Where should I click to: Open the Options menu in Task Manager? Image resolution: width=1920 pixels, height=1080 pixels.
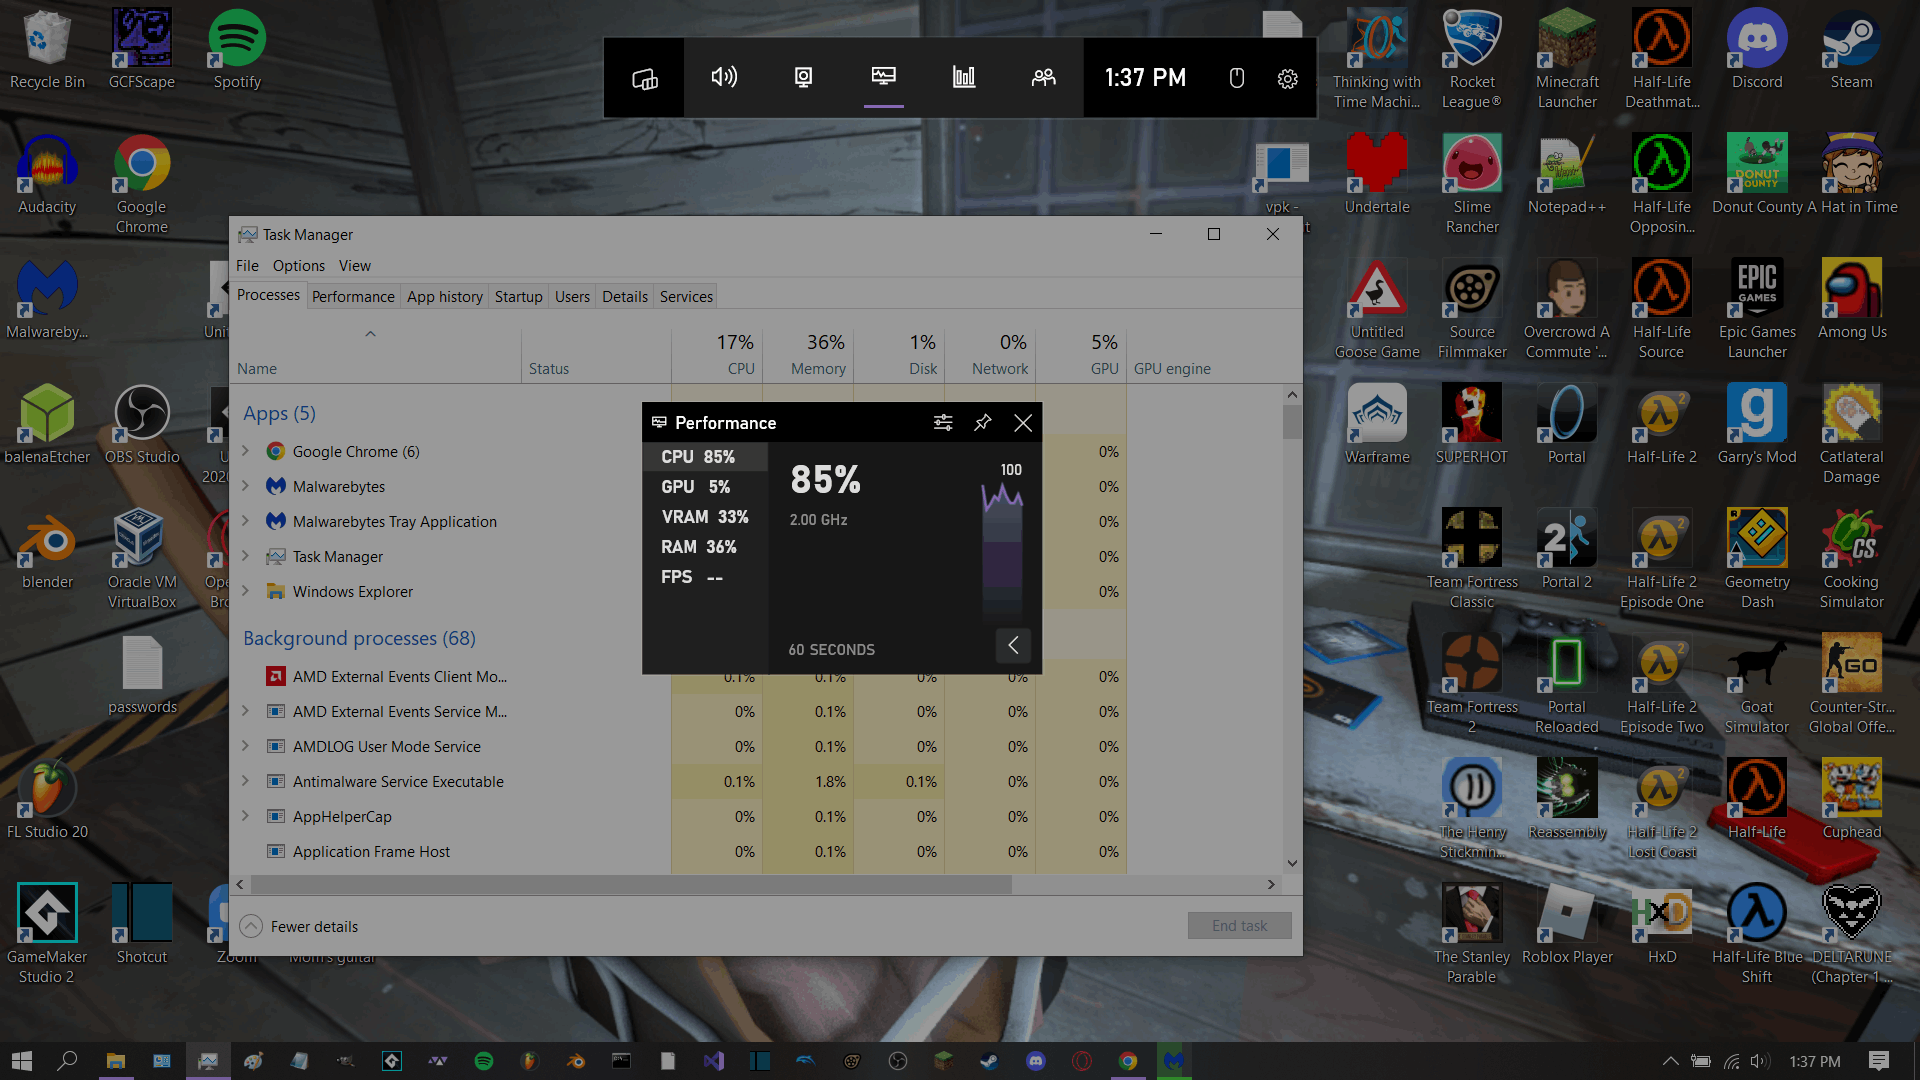click(298, 266)
